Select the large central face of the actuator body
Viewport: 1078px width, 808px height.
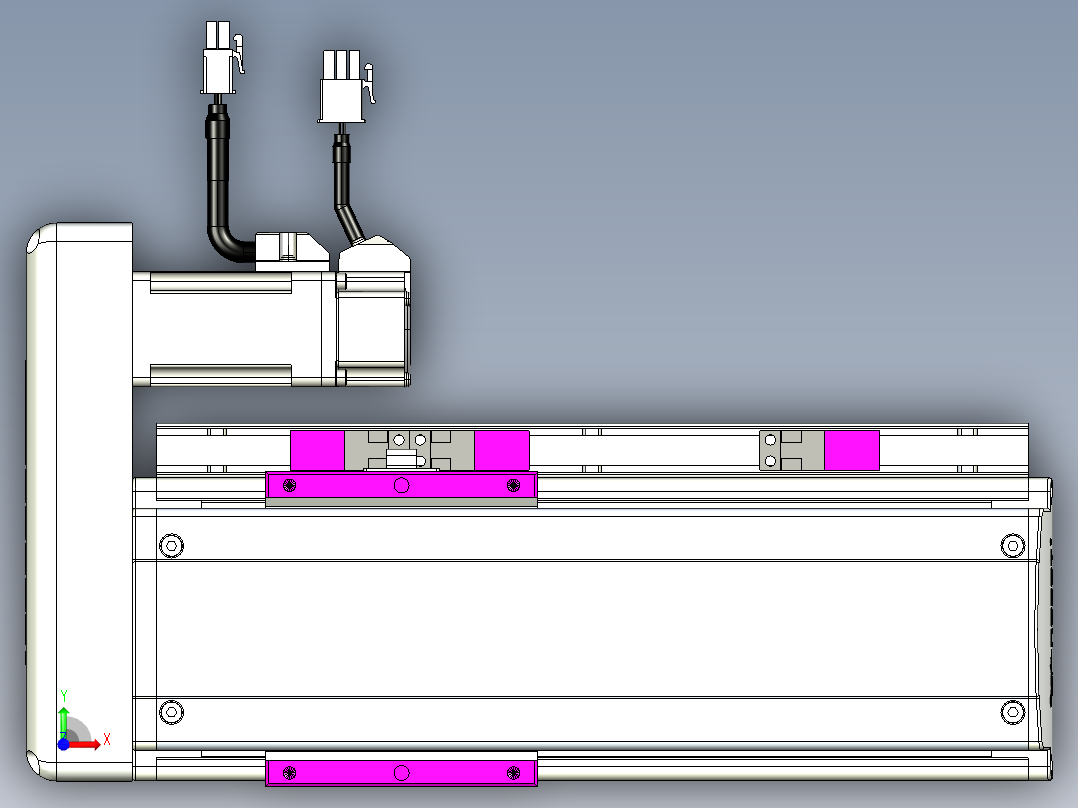[591, 629]
